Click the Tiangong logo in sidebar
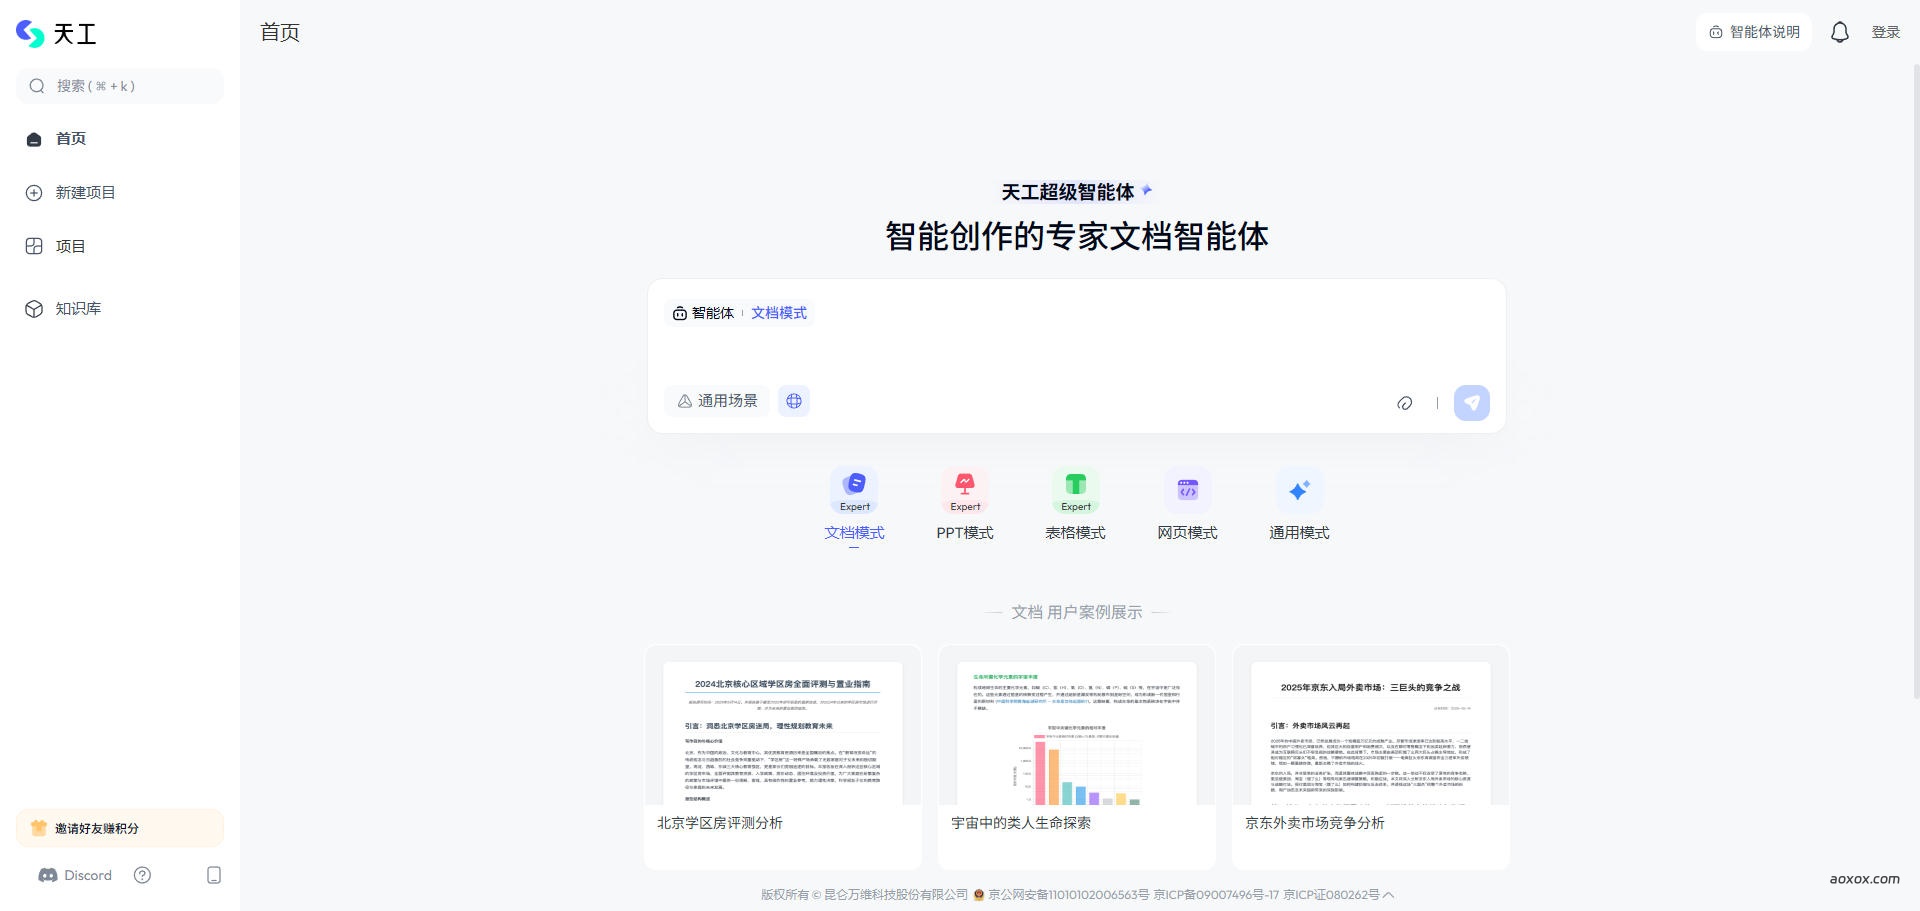This screenshot has height=911, width=1920. click(x=56, y=34)
